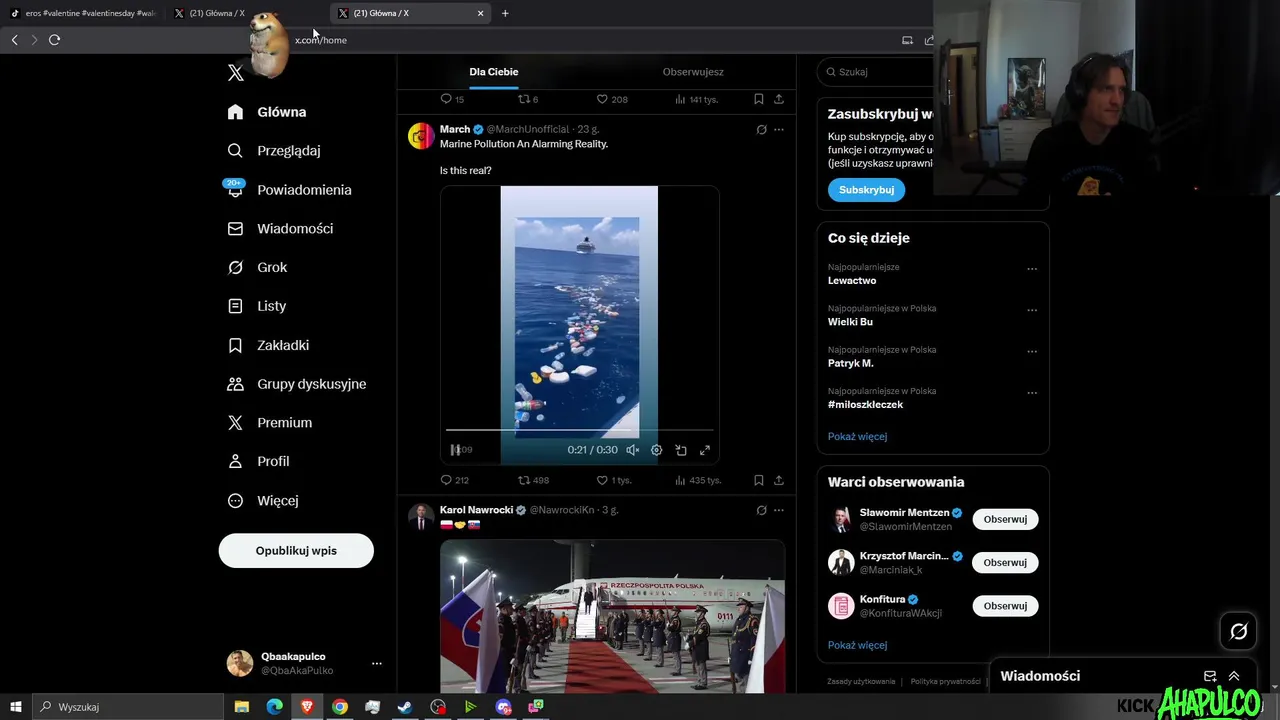Viewport: 1280px width, 720px height.
Task: Open options for Patryk M. trend
Action: (x=1032, y=352)
